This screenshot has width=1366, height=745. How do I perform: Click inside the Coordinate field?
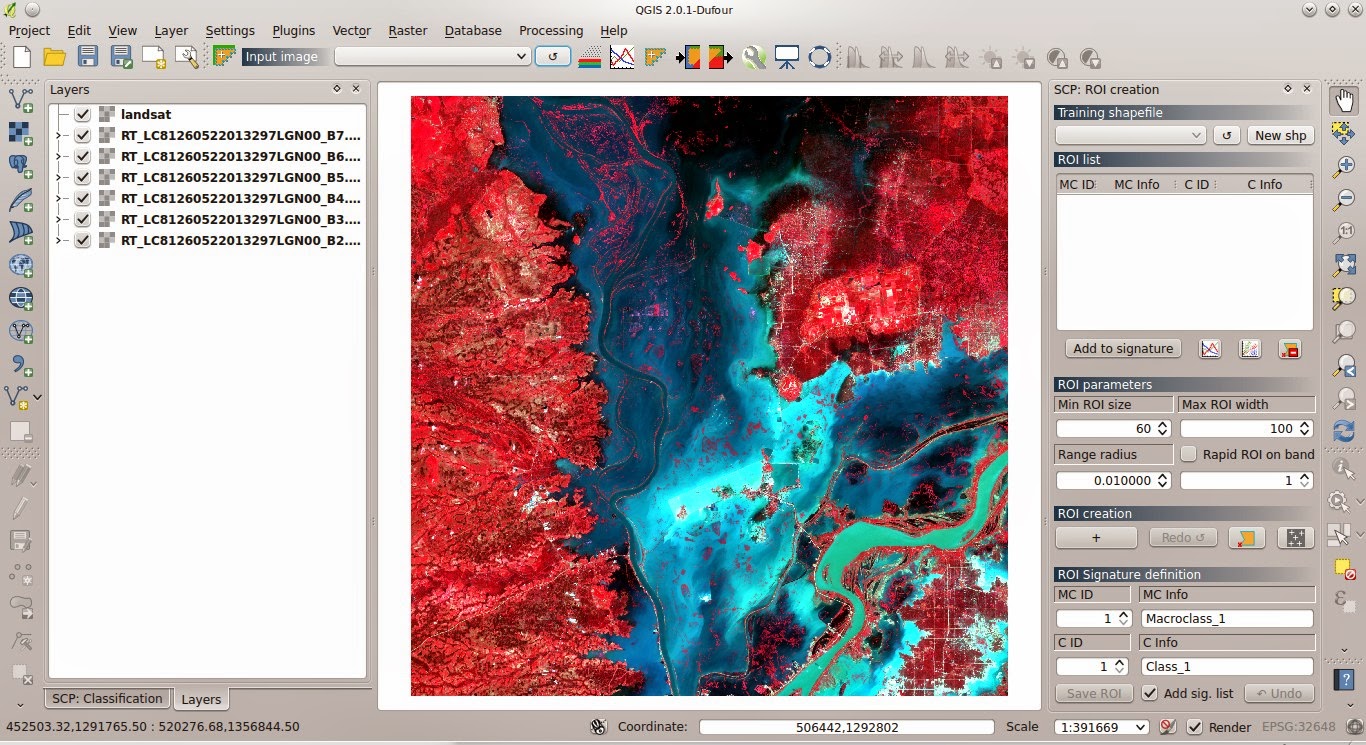[845, 727]
